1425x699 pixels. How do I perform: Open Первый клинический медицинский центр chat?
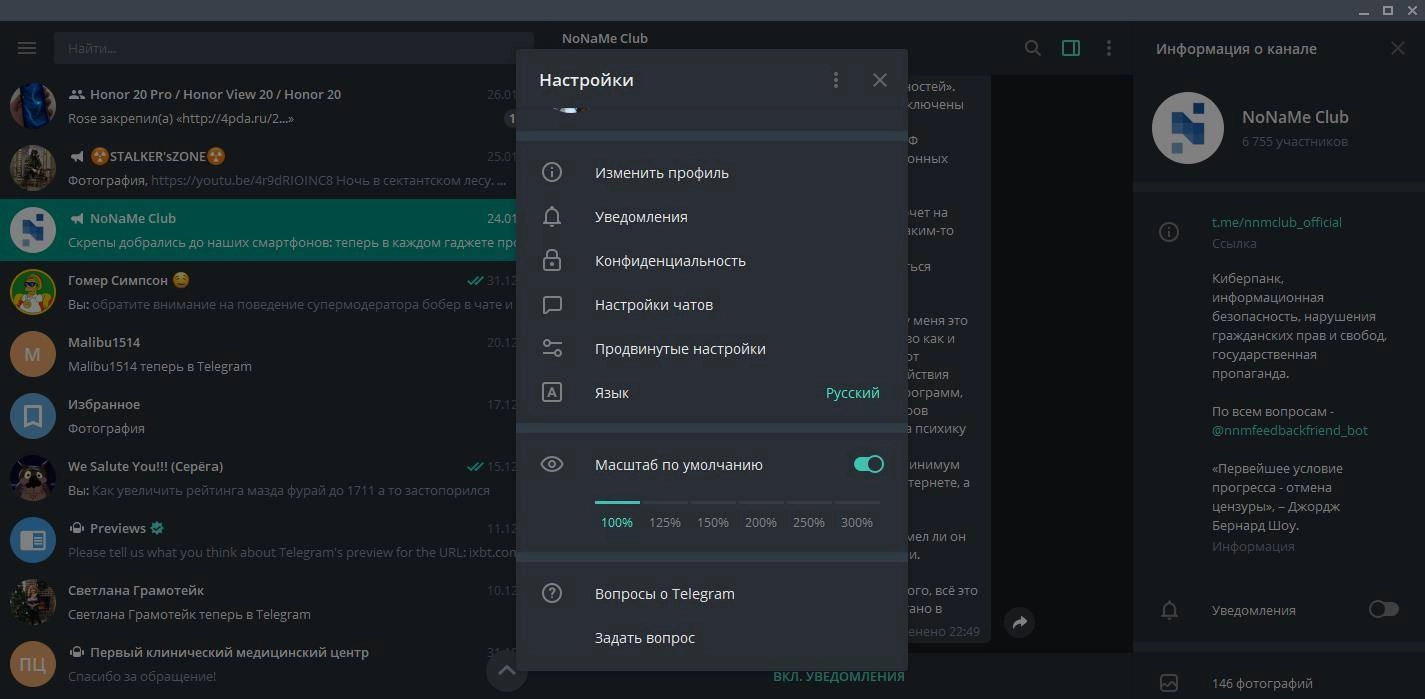[x=258, y=664]
